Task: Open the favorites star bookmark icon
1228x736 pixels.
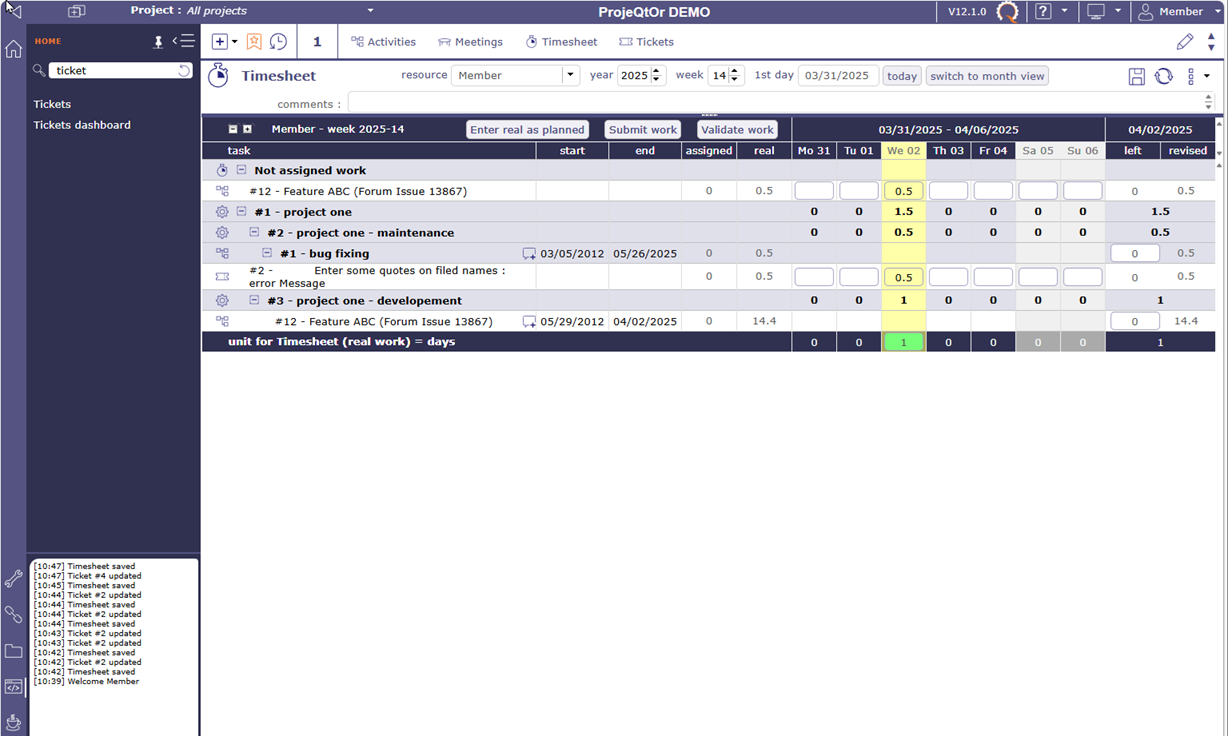Action: pos(254,42)
